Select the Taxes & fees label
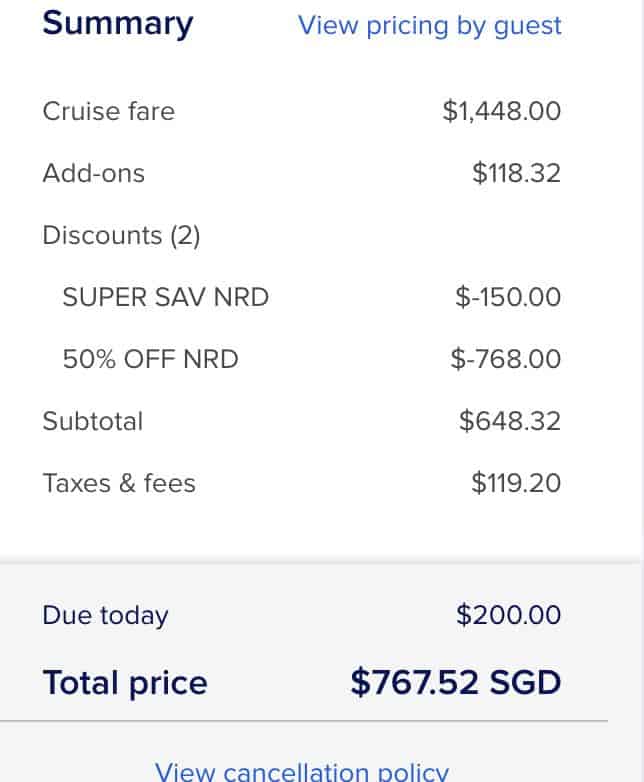 click(x=118, y=483)
